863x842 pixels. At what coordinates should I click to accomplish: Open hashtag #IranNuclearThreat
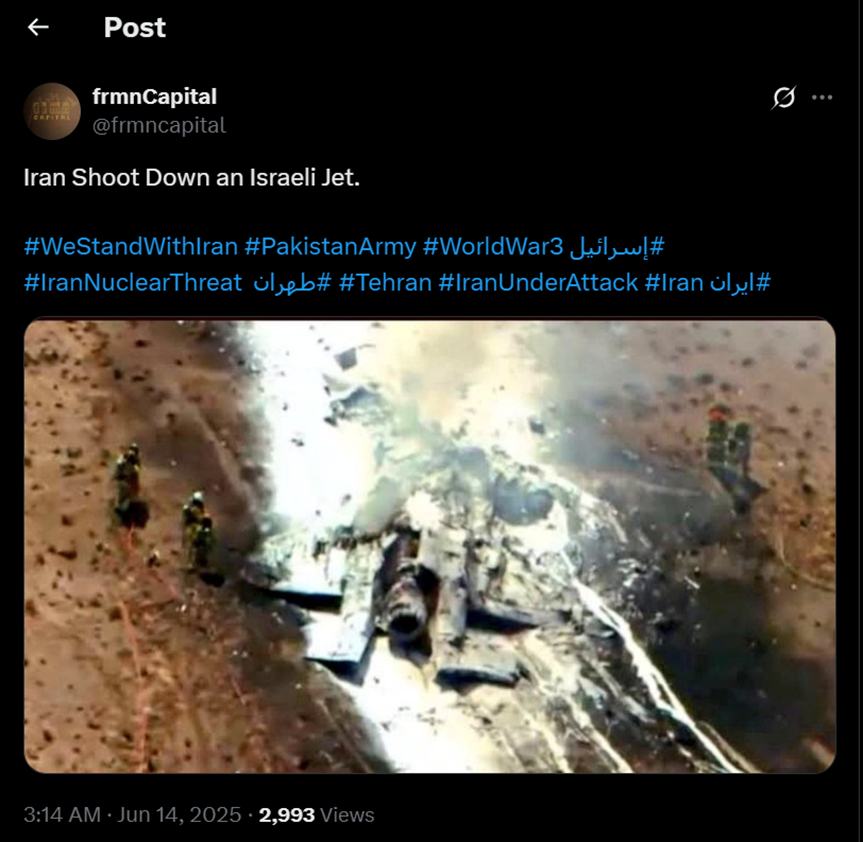(133, 282)
